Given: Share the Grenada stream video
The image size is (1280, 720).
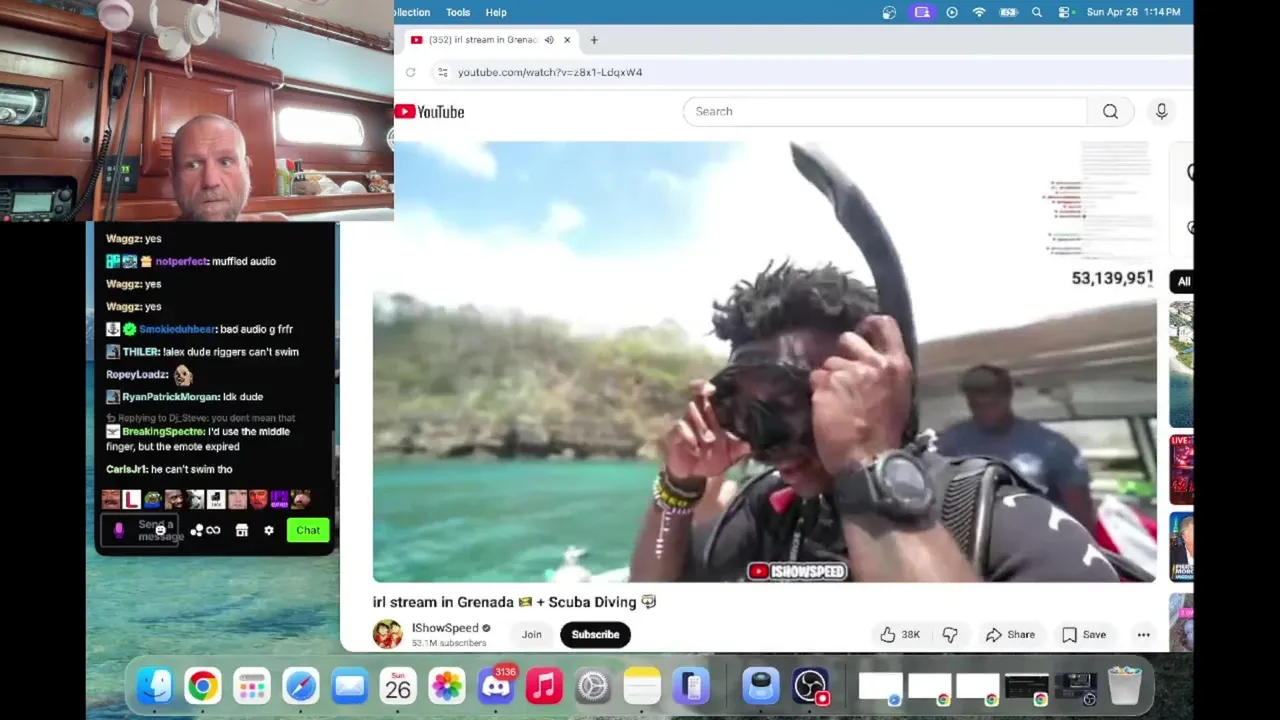Looking at the screenshot, I should (1010, 634).
